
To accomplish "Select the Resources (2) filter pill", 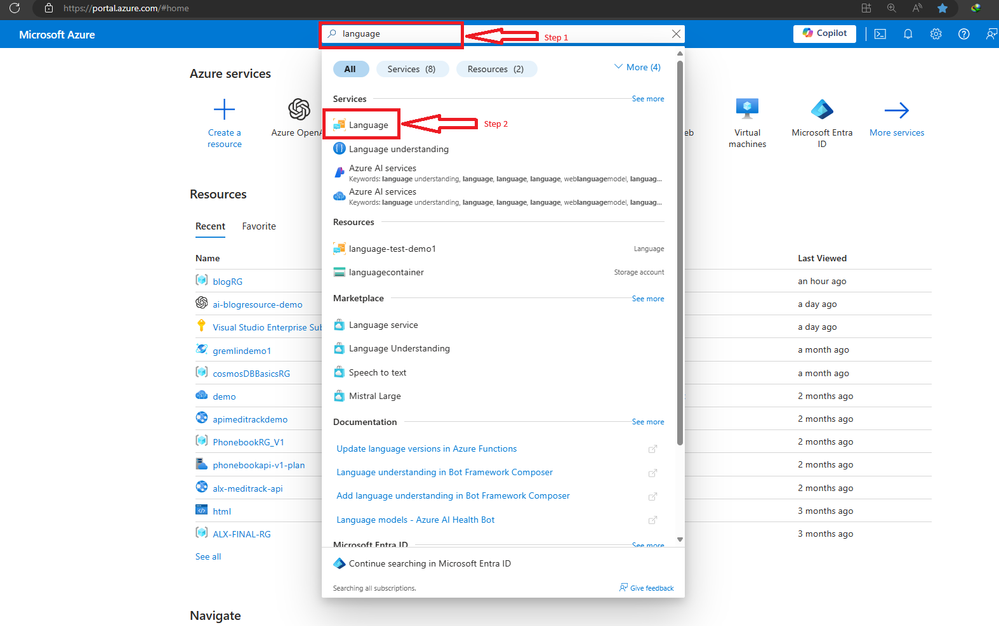I will click(x=496, y=69).
